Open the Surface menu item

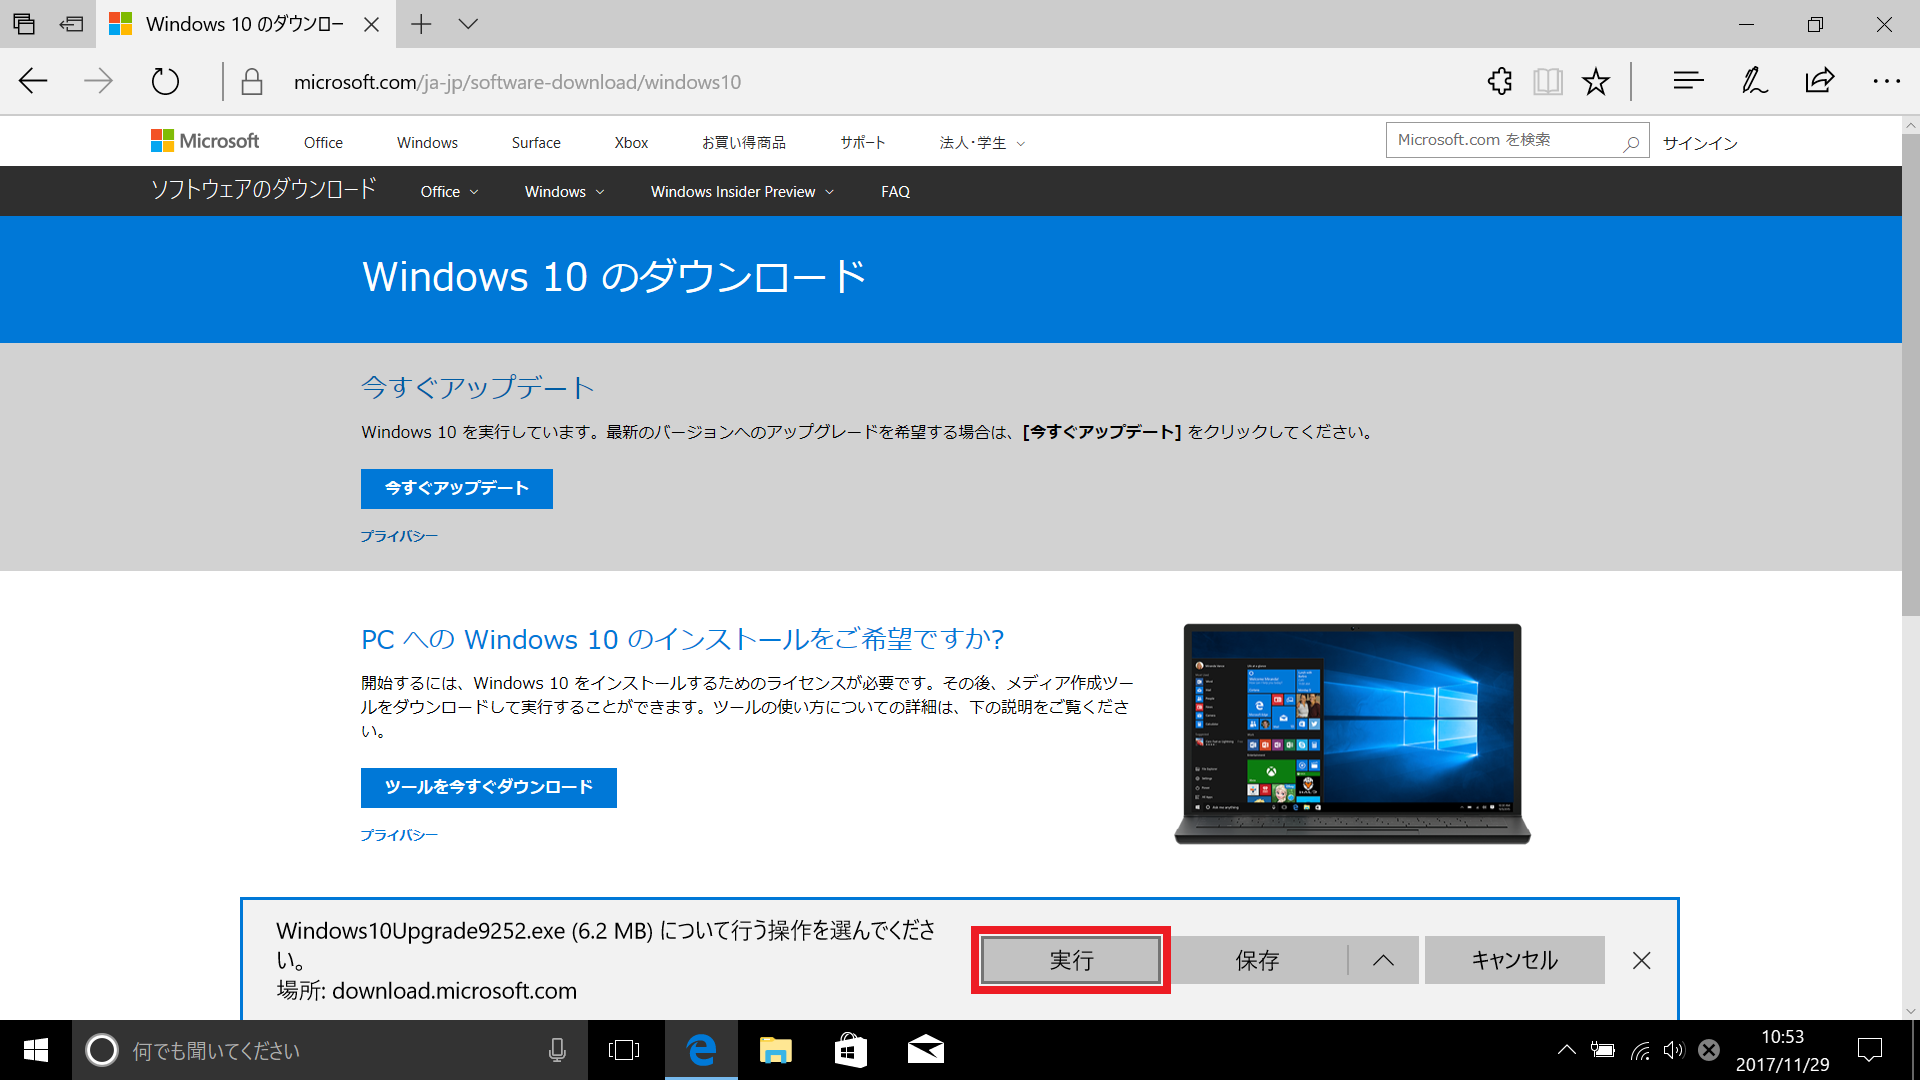click(x=536, y=143)
